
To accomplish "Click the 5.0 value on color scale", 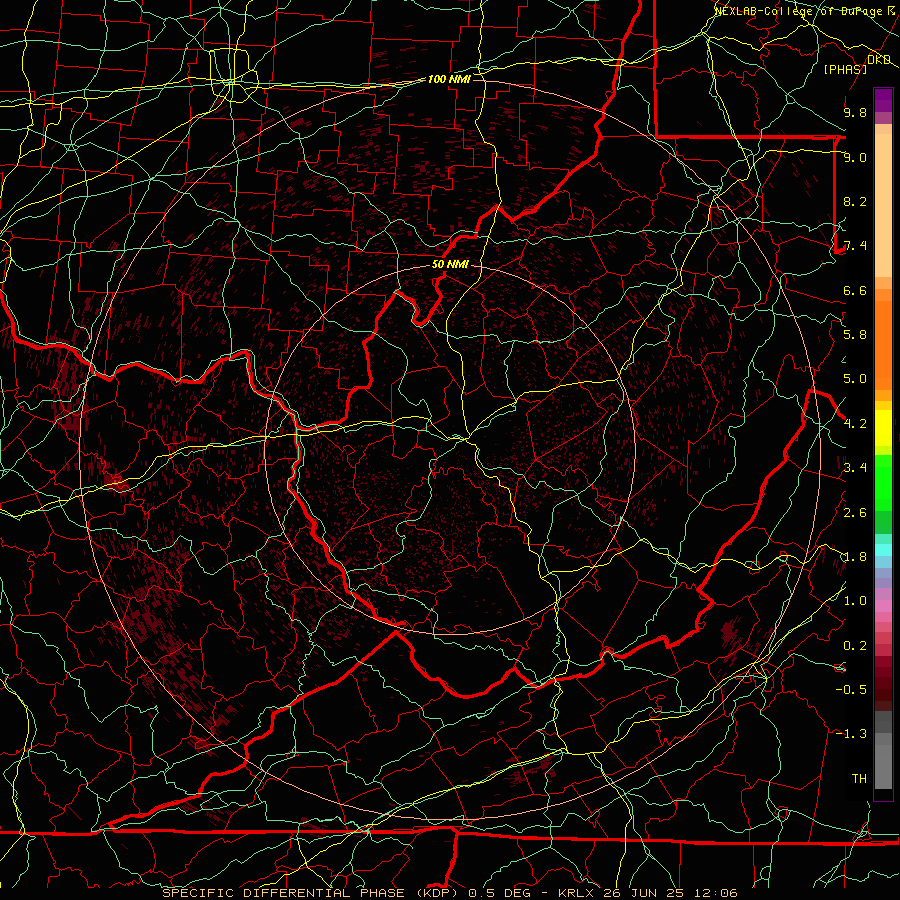I will [x=855, y=379].
